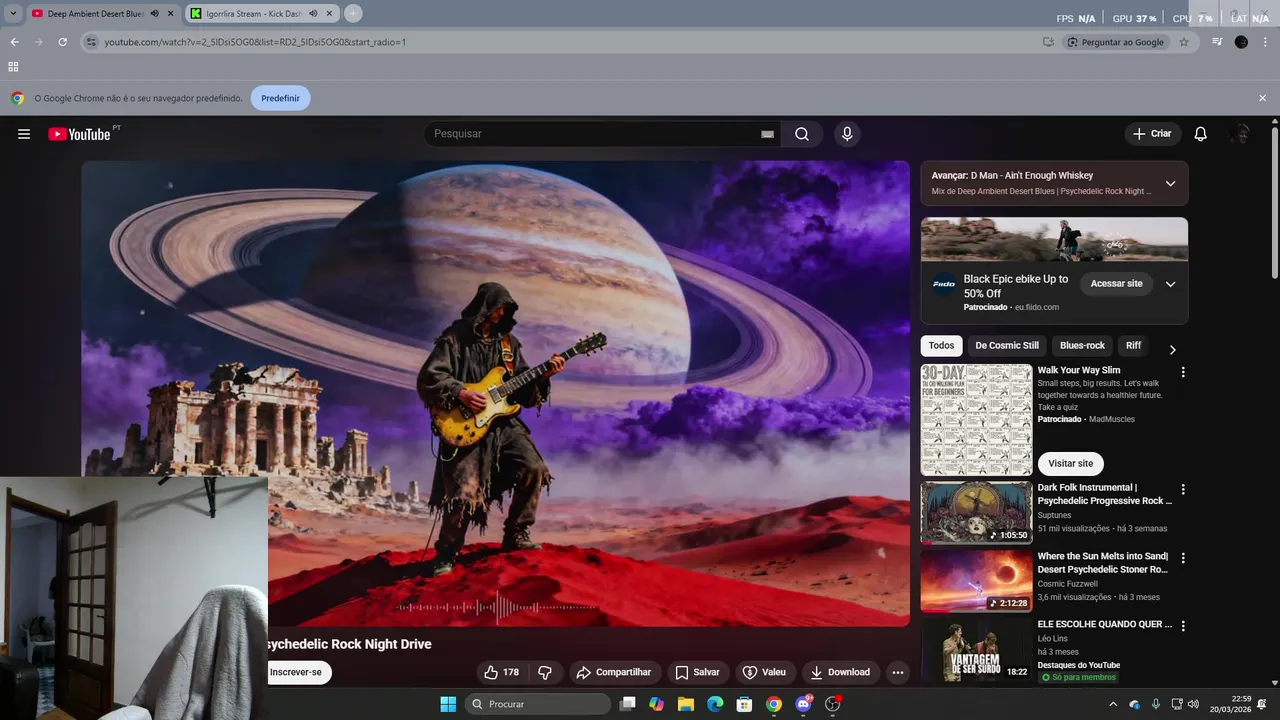This screenshot has width=1280, height=720.
Task: Click Perguntar ao Google button
Action: (x=1115, y=42)
